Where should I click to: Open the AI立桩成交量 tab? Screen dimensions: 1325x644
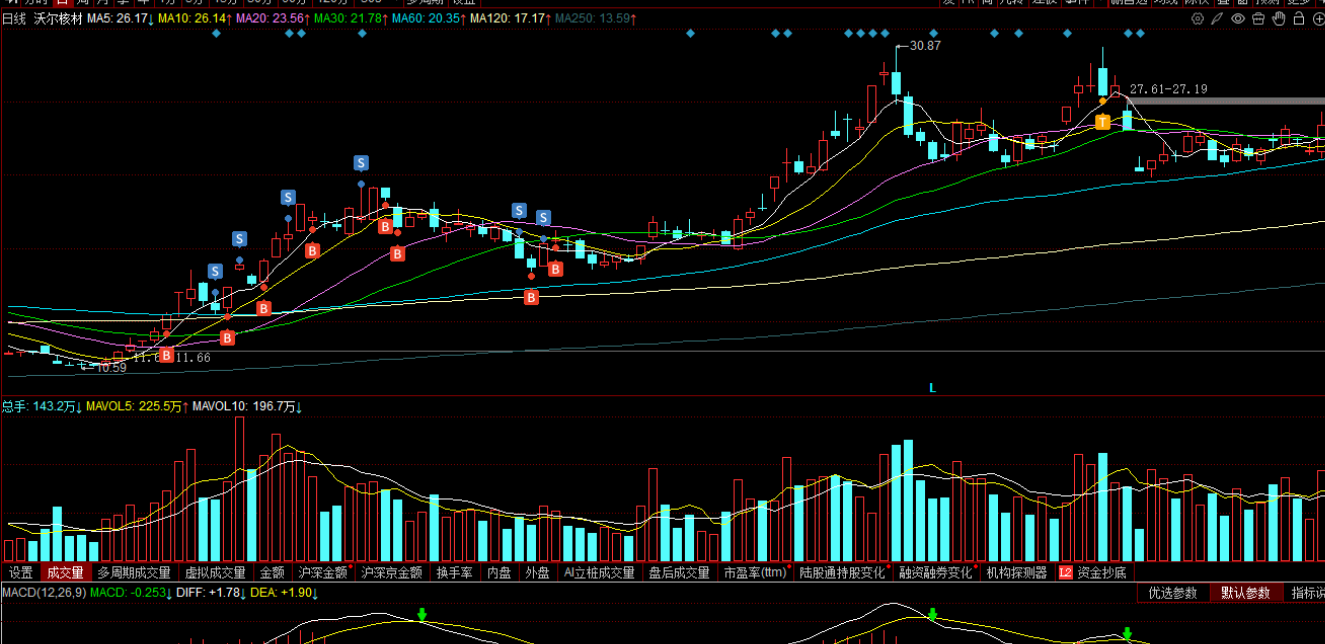click(600, 573)
